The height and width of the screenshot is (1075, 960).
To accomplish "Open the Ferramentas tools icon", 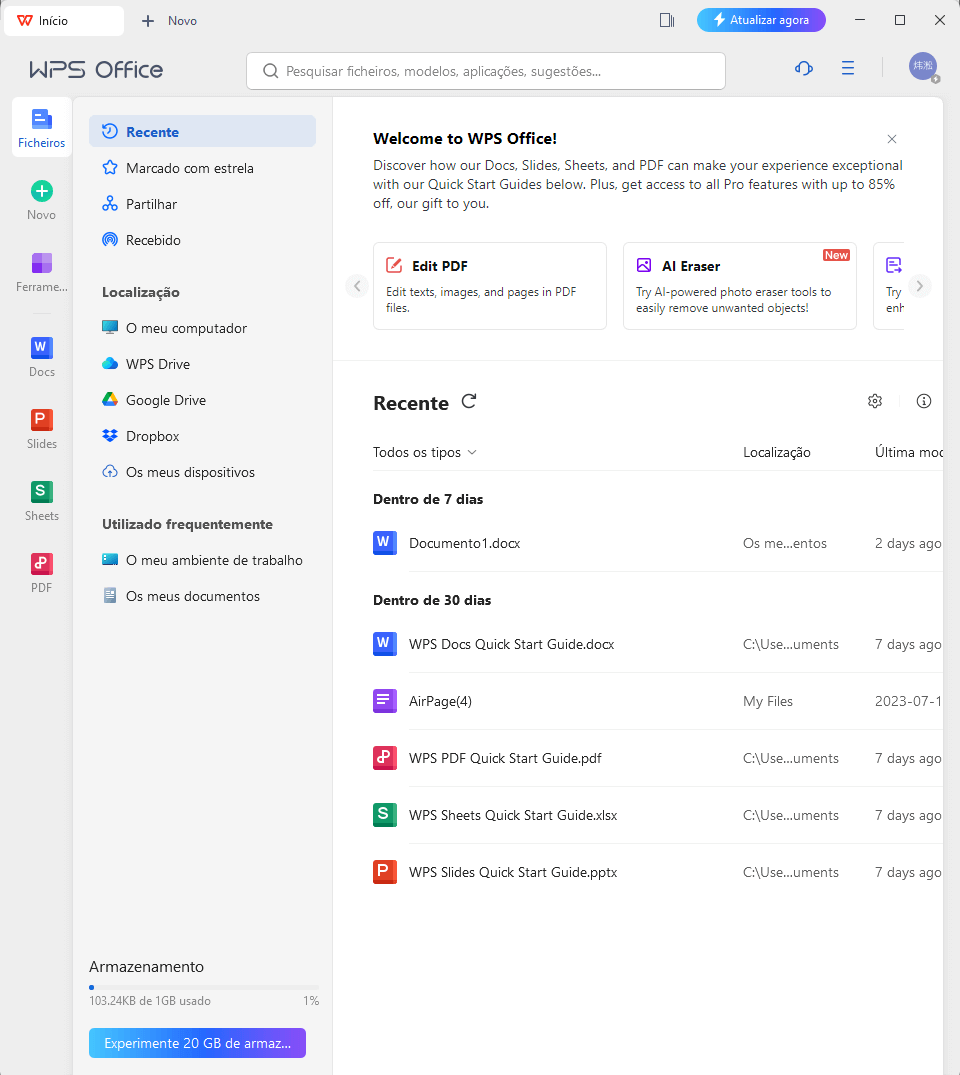I will point(42,263).
